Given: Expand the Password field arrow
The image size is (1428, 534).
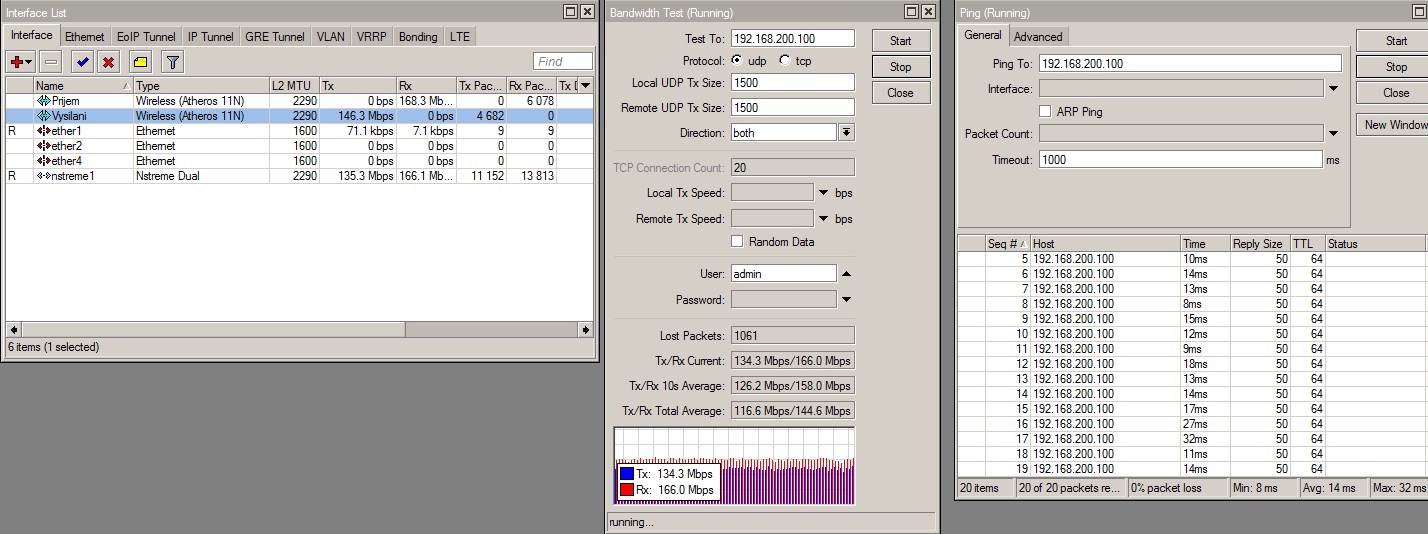Looking at the screenshot, I should pos(846,299).
